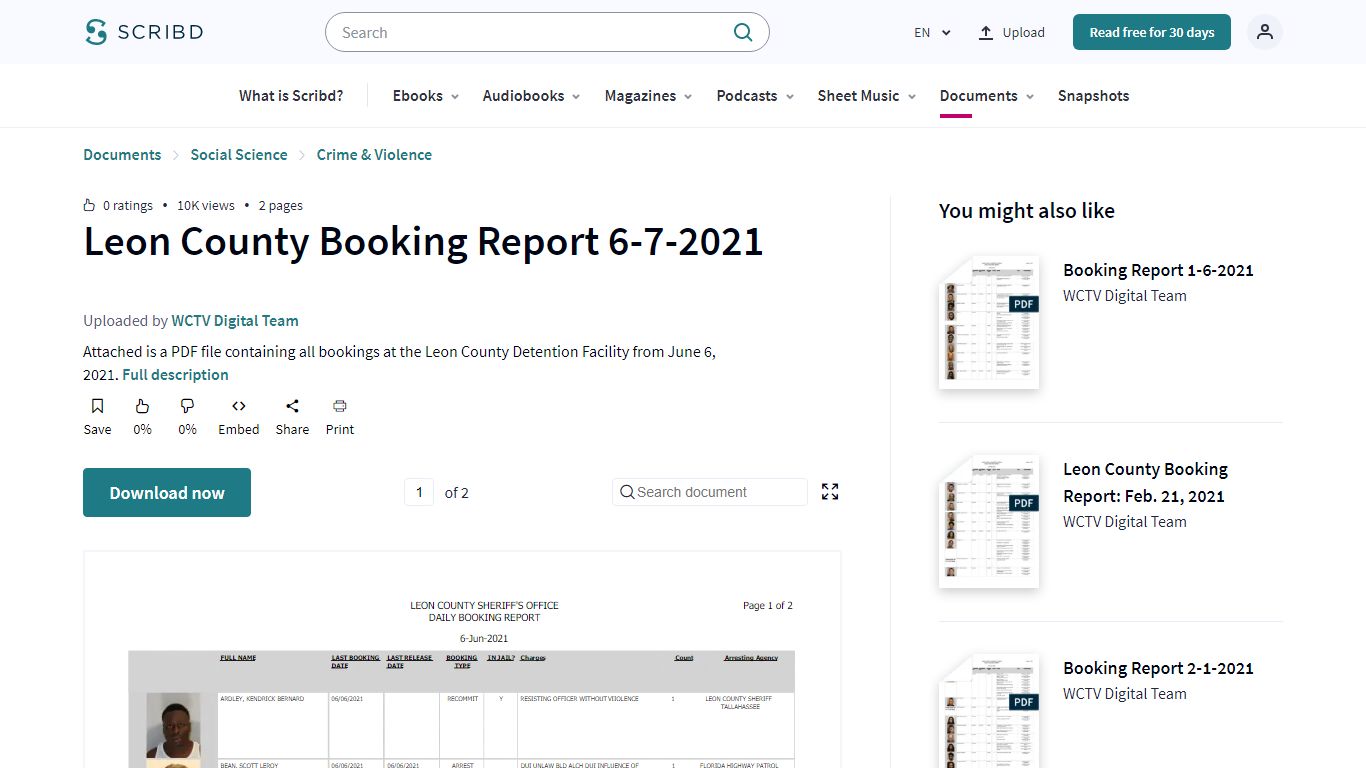Go to Social Science breadcrumb link
The image size is (1366, 768).
click(x=239, y=155)
